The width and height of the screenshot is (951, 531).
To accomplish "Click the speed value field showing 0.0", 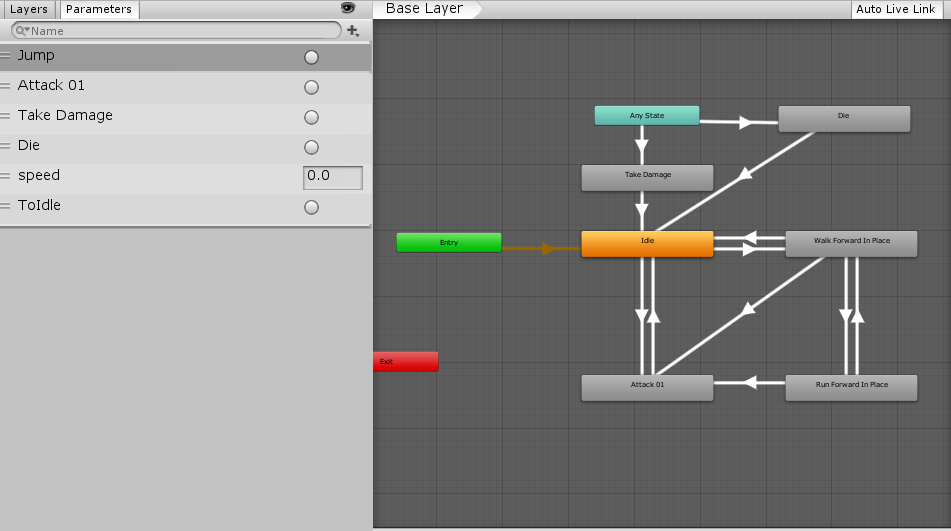I will [332, 177].
